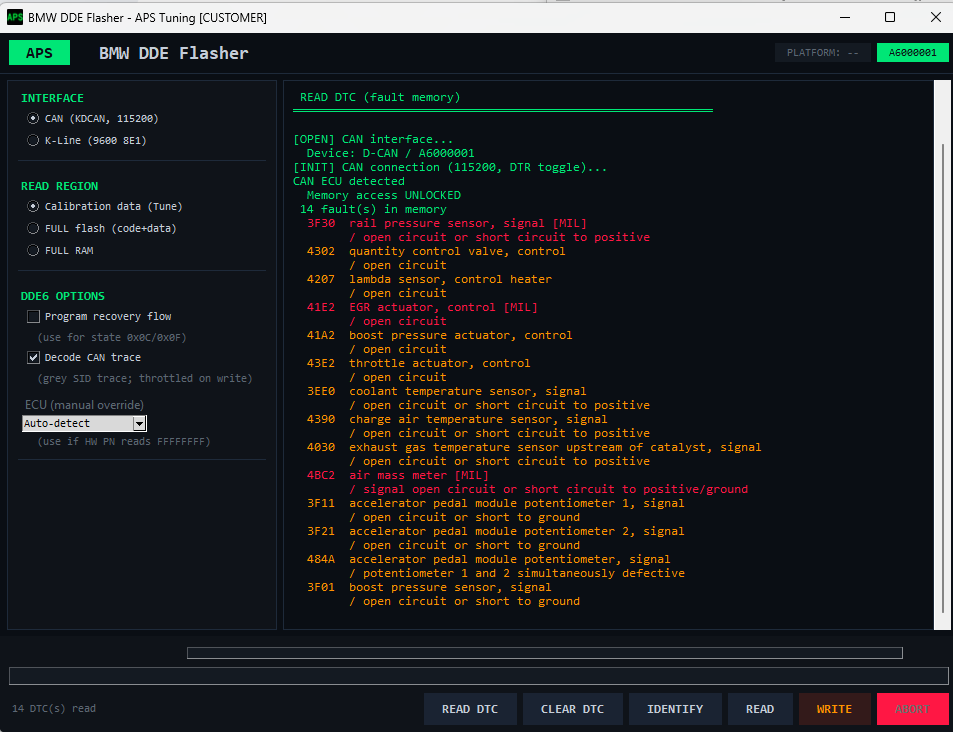
Task: Click the IDENTIFY button
Action: point(675,709)
